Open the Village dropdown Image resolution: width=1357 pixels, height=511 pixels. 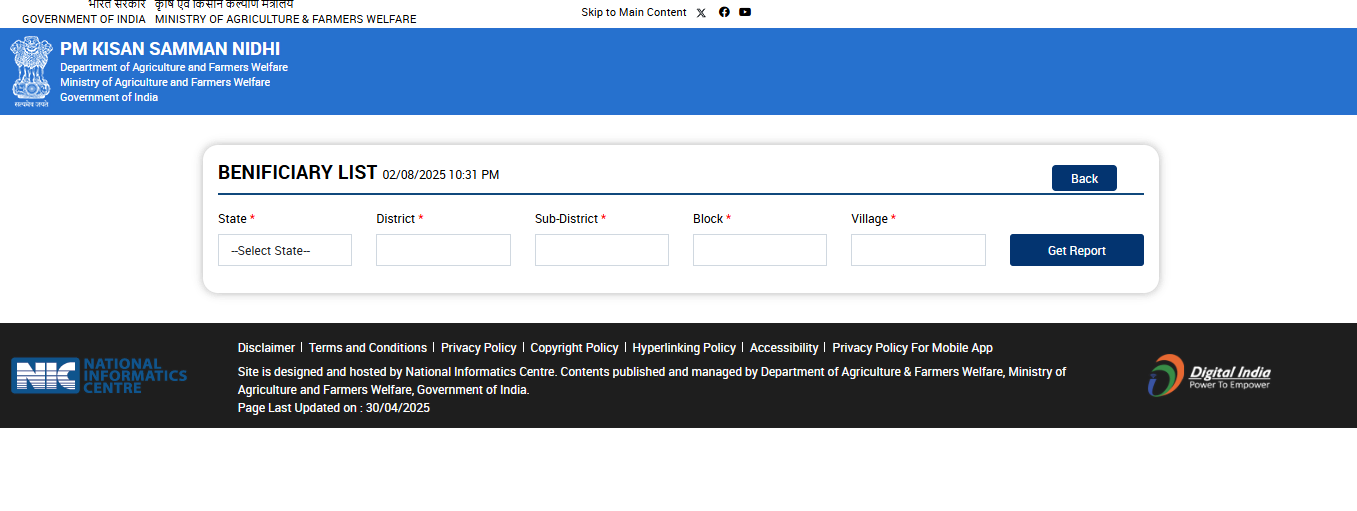(918, 250)
